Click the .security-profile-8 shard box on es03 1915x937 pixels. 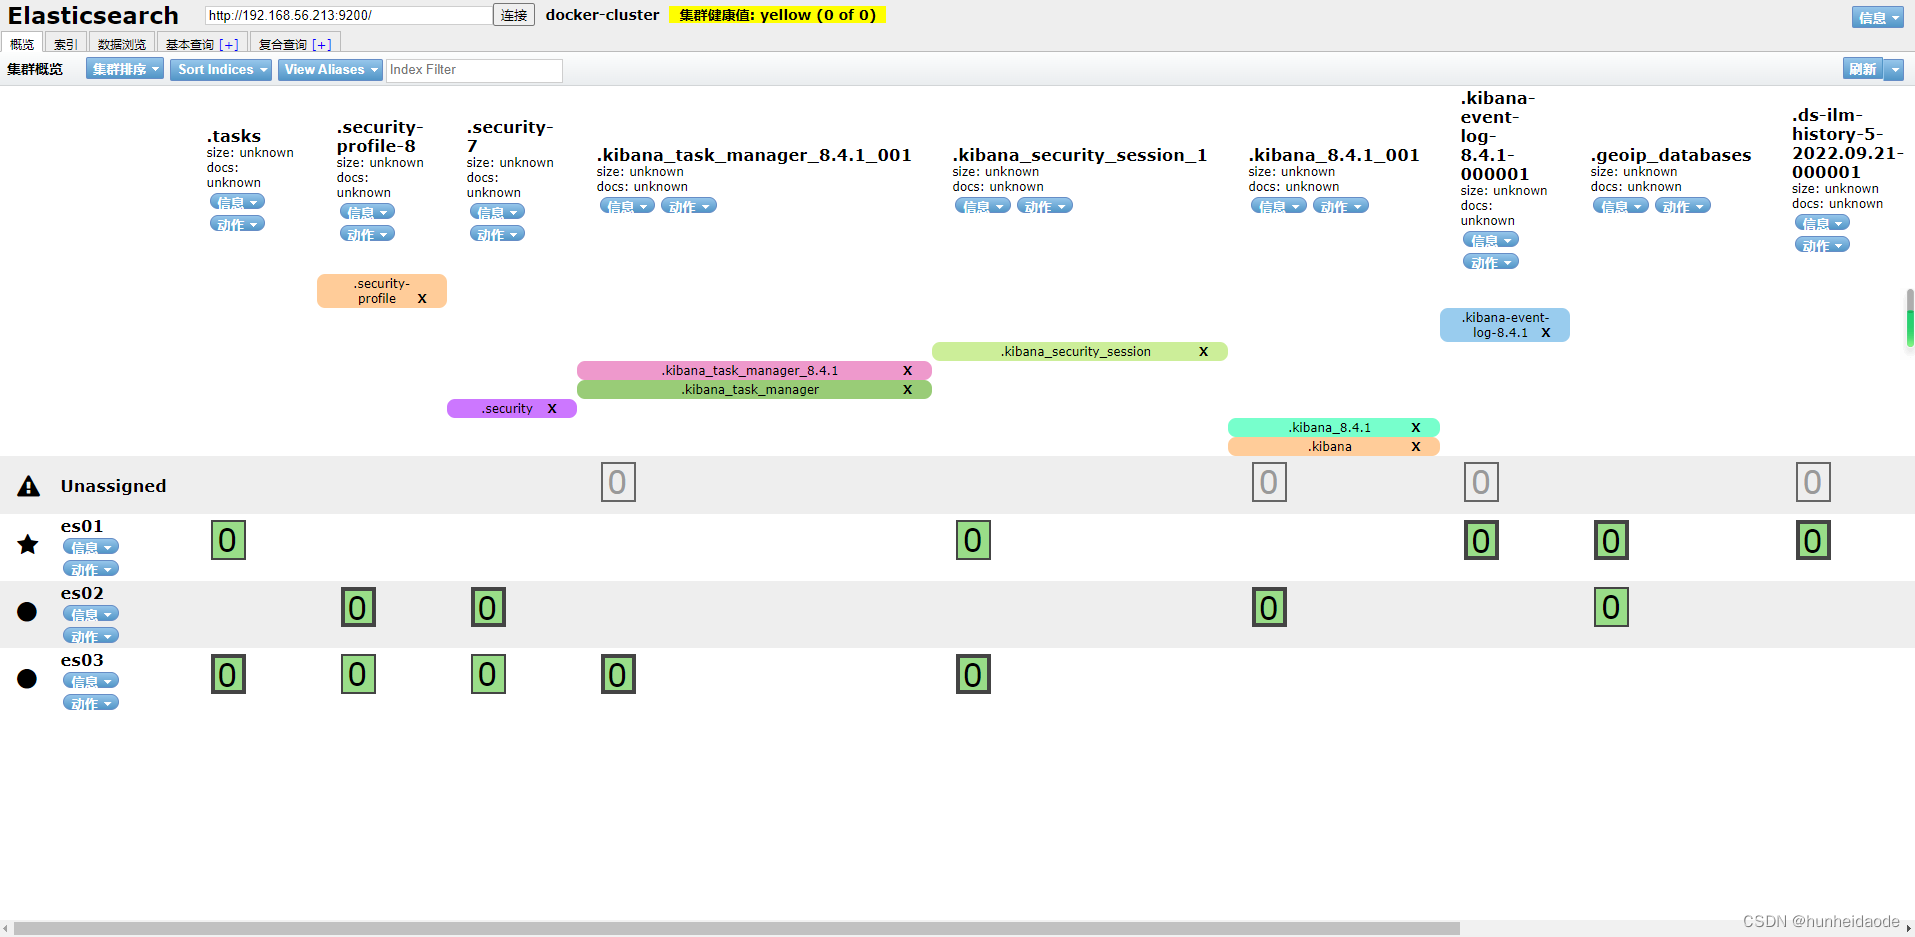[x=358, y=674]
